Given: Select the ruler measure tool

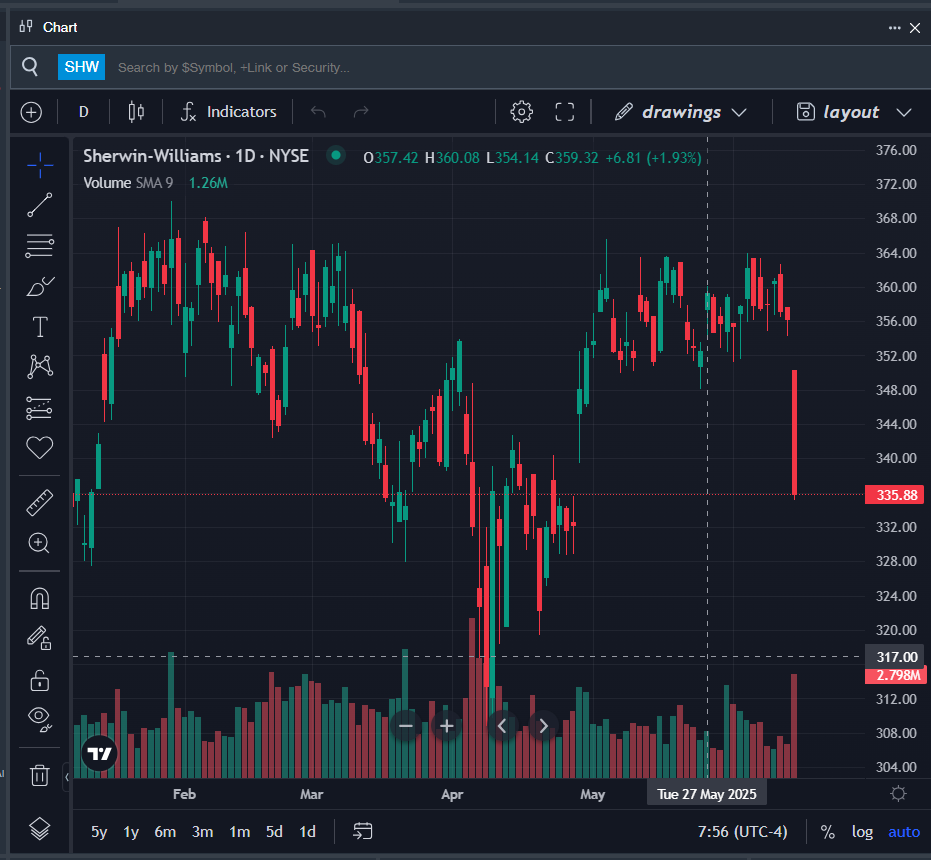Looking at the screenshot, I should pyautogui.click(x=40, y=502).
